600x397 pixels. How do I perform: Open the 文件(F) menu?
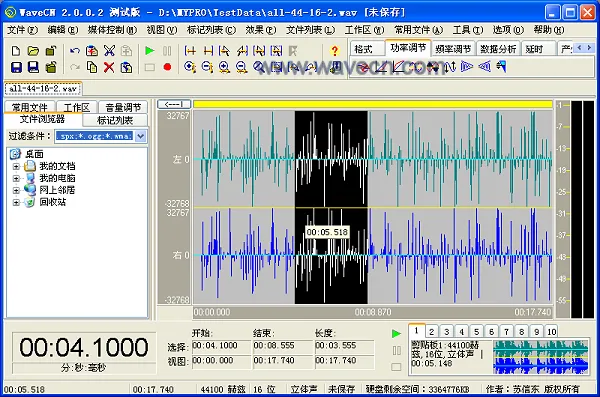[x=23, y=30]
